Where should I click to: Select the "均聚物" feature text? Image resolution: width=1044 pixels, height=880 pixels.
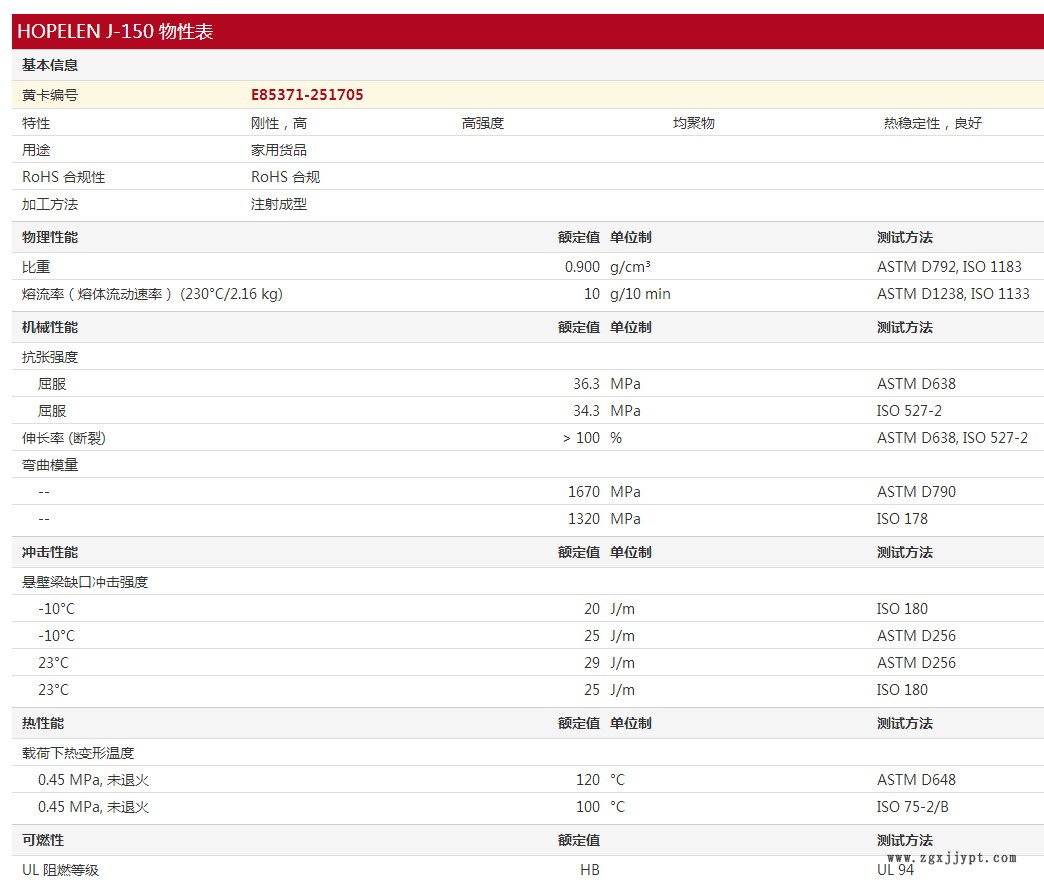pos(694,123)
